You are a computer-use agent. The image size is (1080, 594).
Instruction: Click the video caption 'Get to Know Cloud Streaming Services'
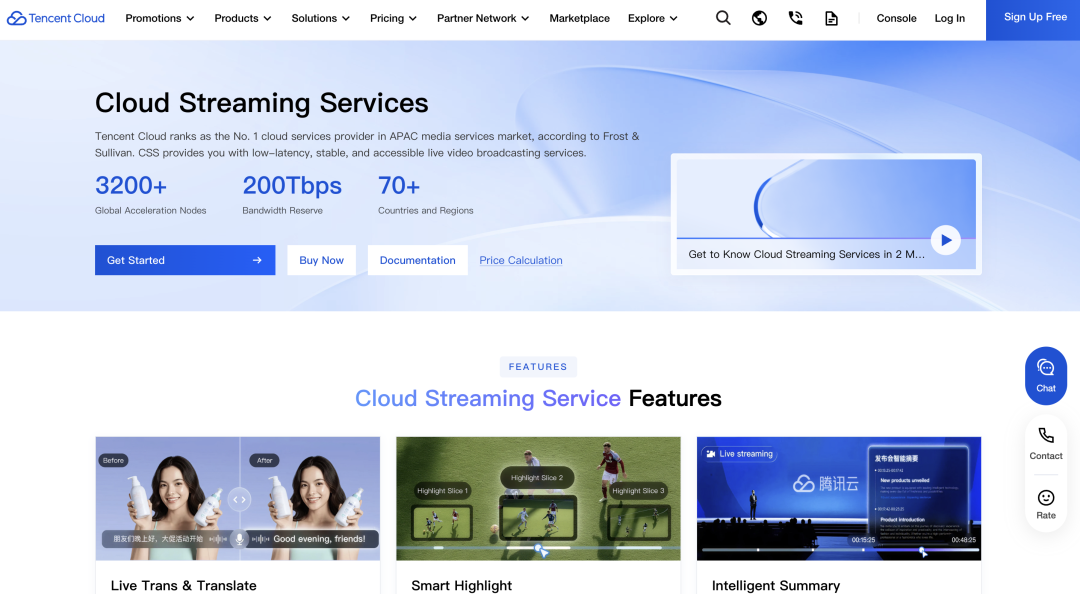point(807,254)
